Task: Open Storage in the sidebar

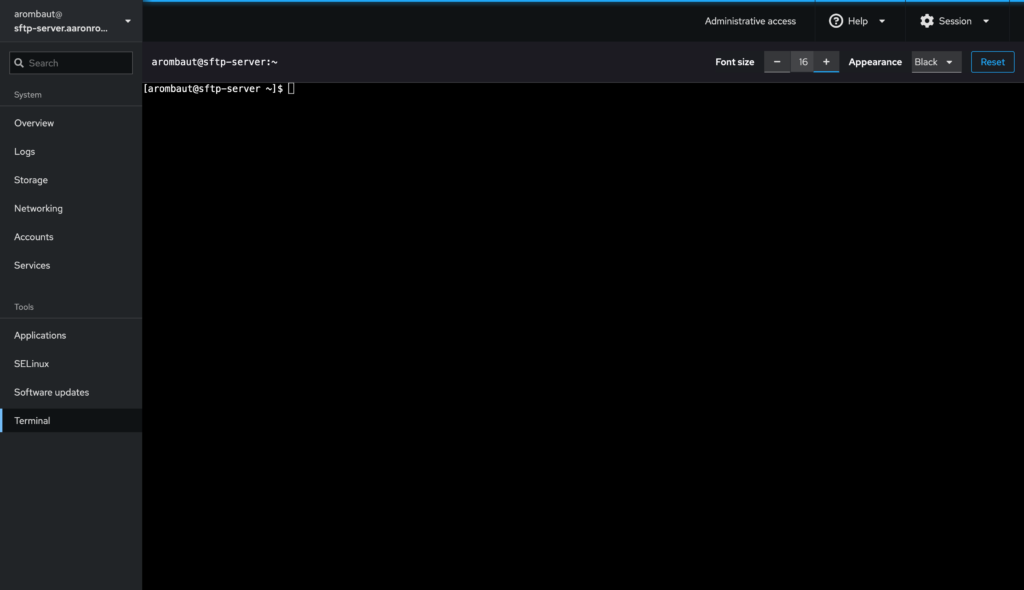Action: (31, 180)
